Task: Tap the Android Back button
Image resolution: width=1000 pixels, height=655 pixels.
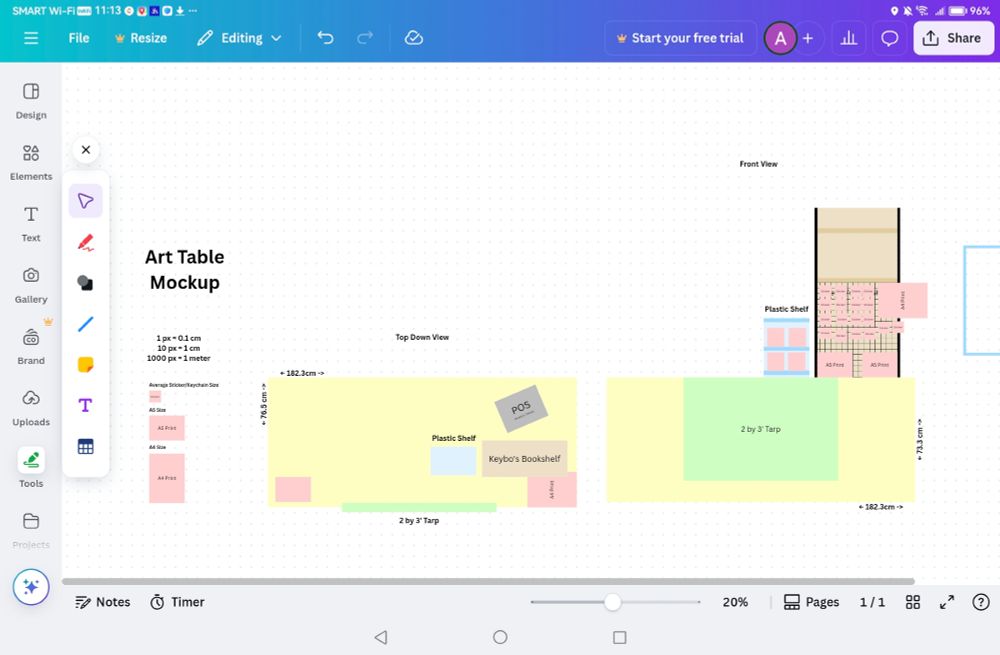Action: [381, 637]
